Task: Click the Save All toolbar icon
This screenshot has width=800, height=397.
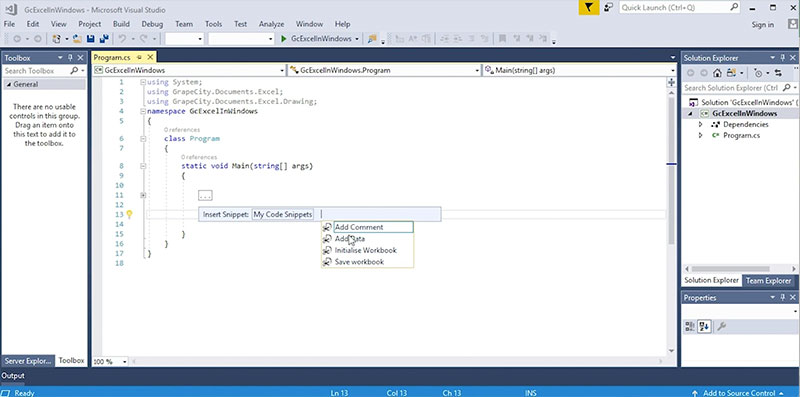Action: click(x=104, y=39)
